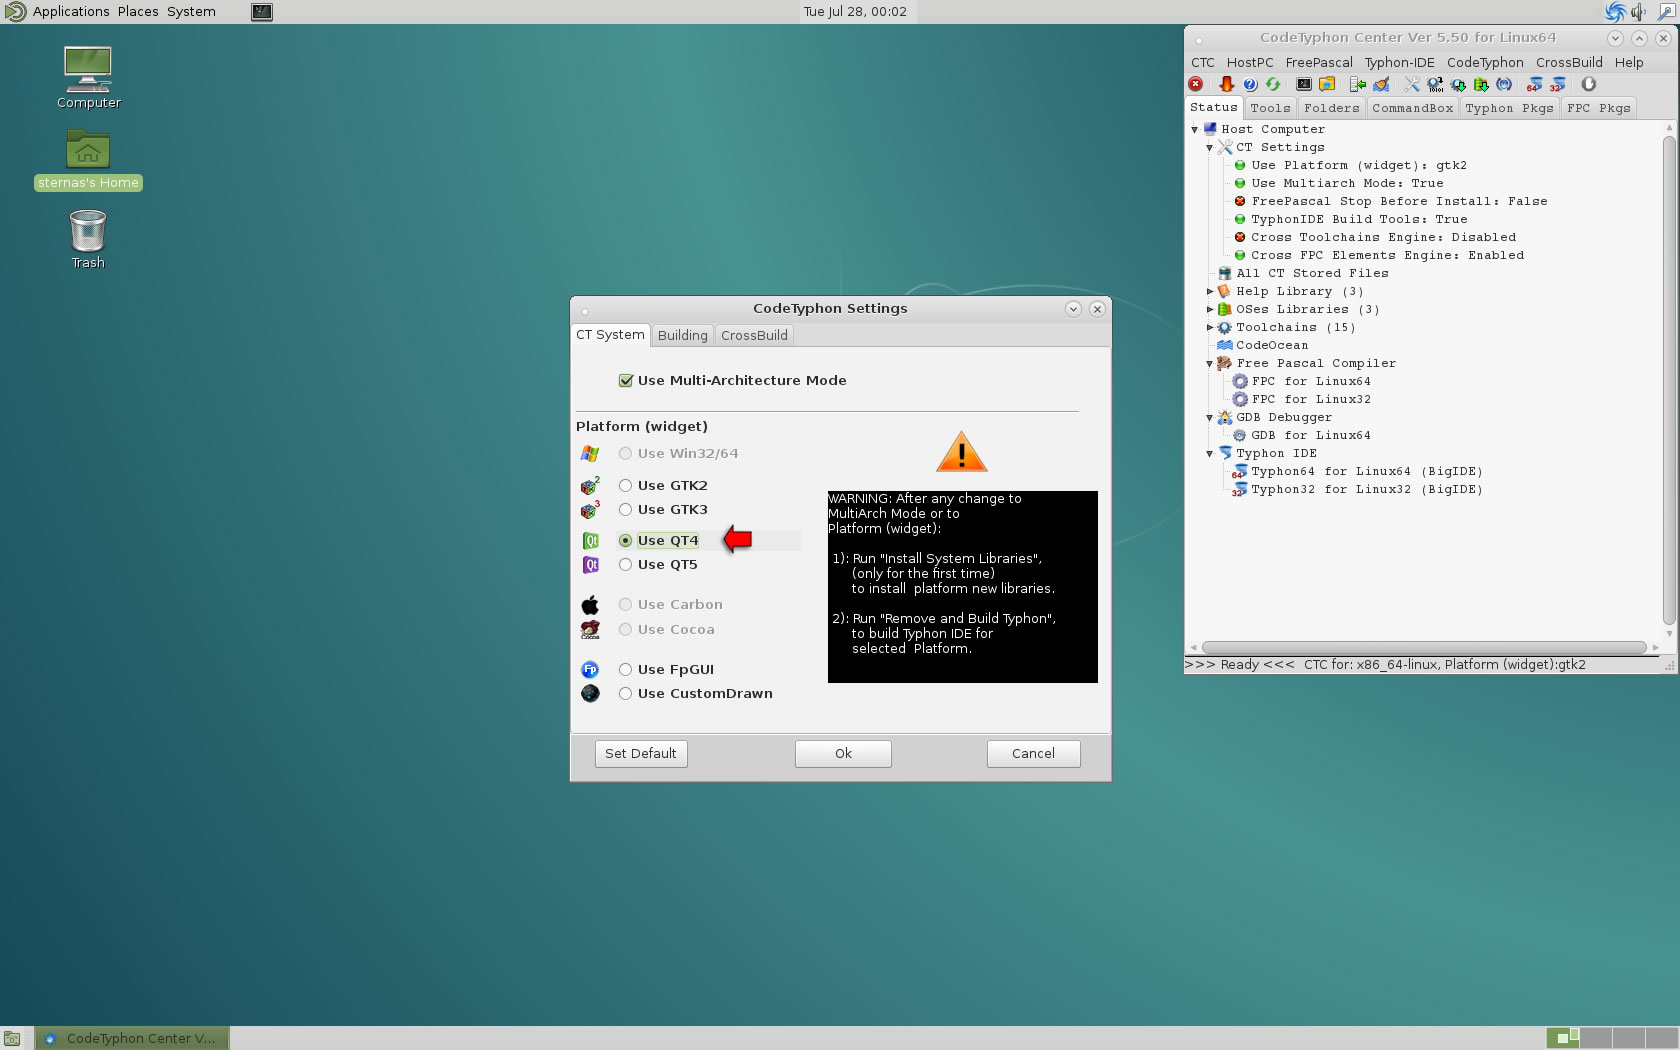Select the CodeOcean tree node

pyautogui.click(x=1271, y=345)
